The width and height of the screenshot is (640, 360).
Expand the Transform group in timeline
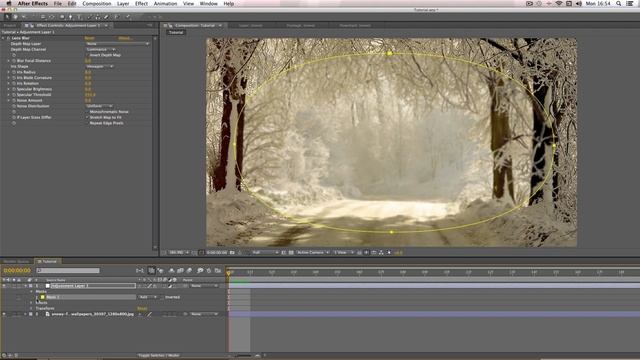pos(31,309)
